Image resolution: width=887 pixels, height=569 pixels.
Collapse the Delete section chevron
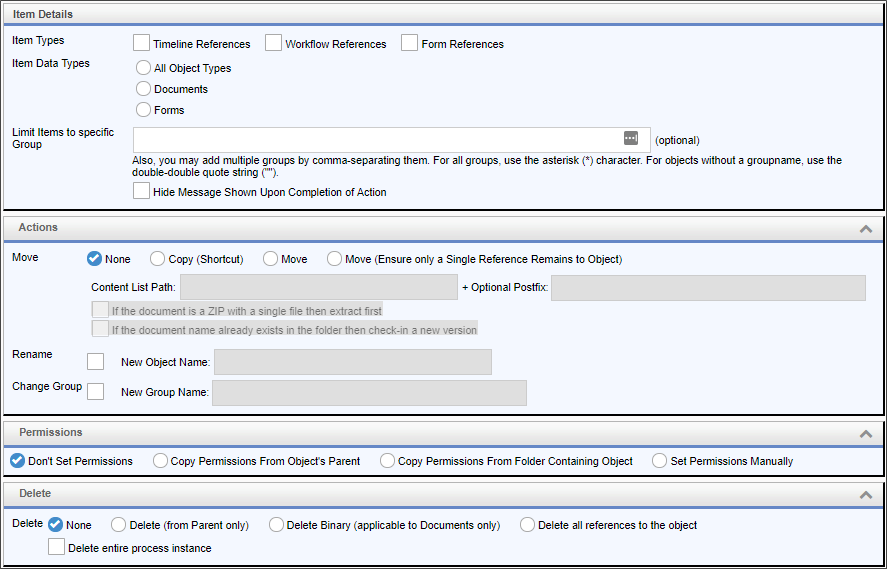(866, 495)
